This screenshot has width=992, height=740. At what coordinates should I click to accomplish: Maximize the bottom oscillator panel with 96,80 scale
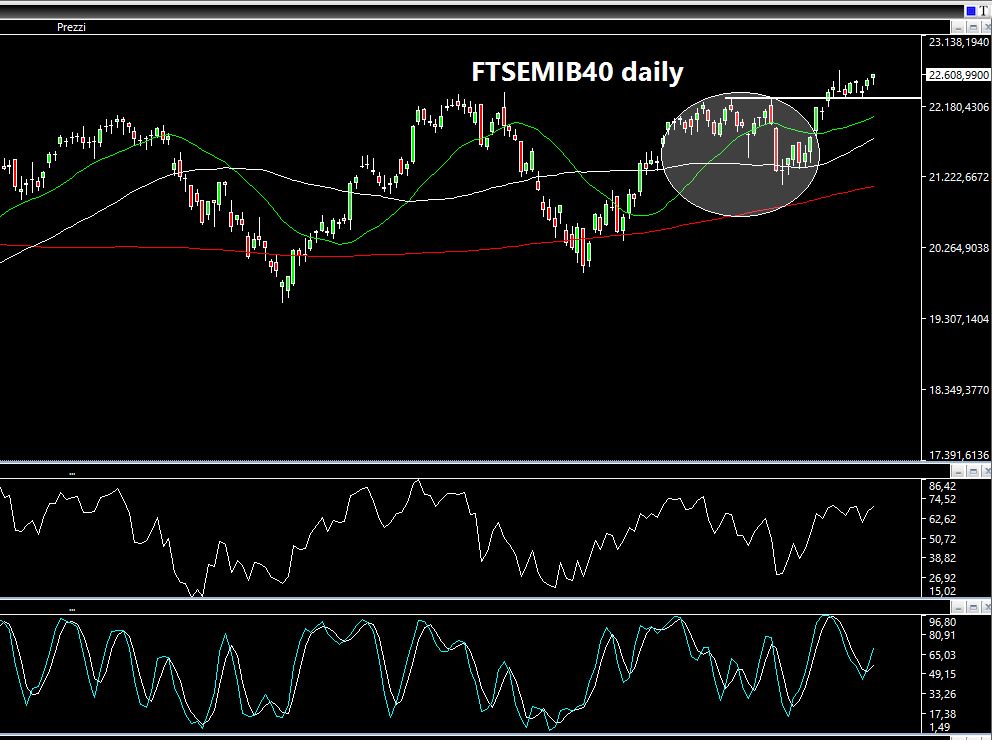[973, 607]
